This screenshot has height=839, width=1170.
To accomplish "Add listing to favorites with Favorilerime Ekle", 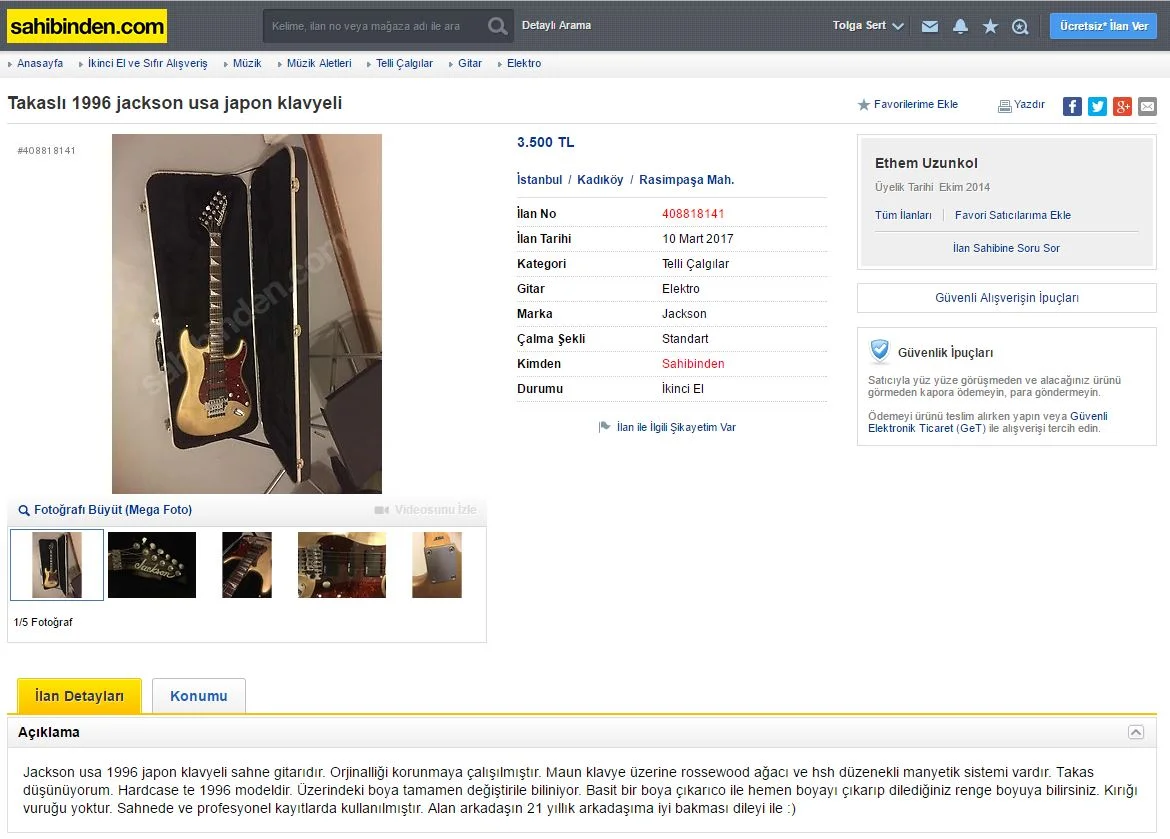I will point(907,105).
